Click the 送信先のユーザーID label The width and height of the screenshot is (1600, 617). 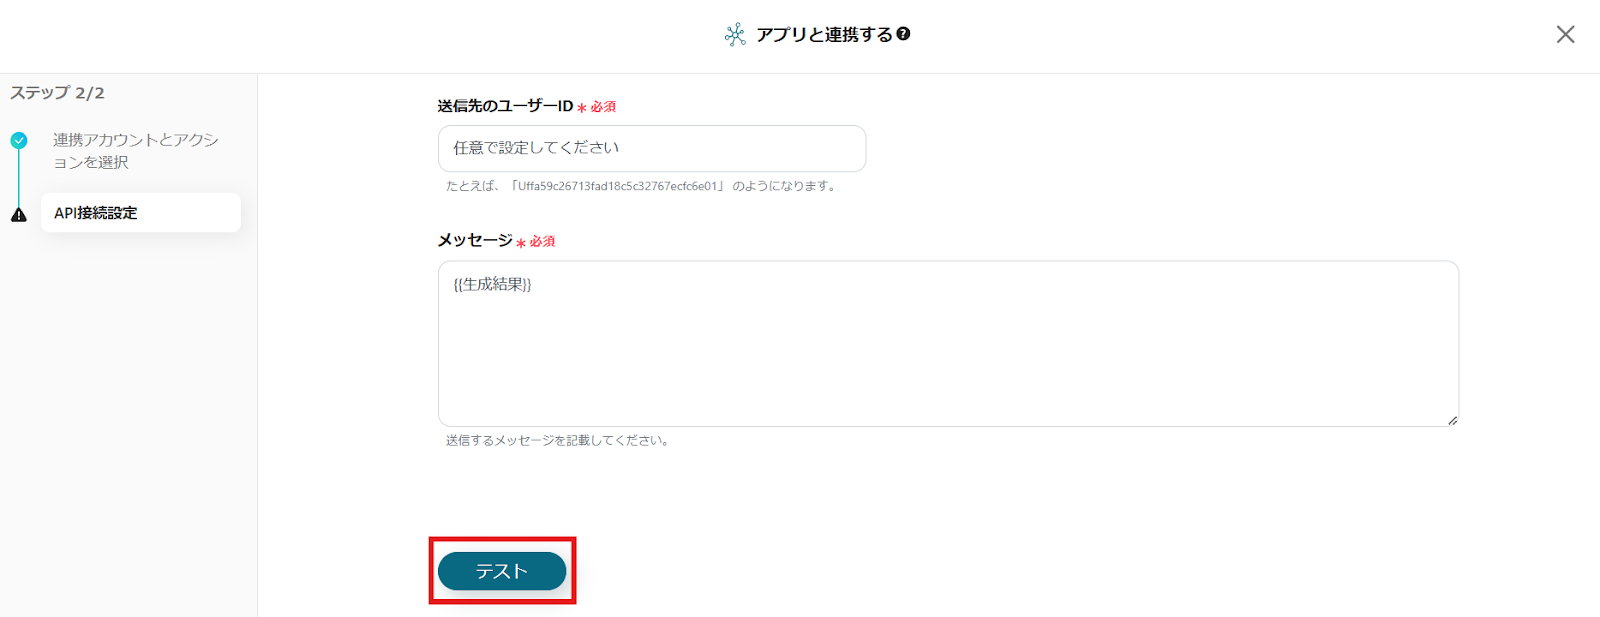[505, 105]
